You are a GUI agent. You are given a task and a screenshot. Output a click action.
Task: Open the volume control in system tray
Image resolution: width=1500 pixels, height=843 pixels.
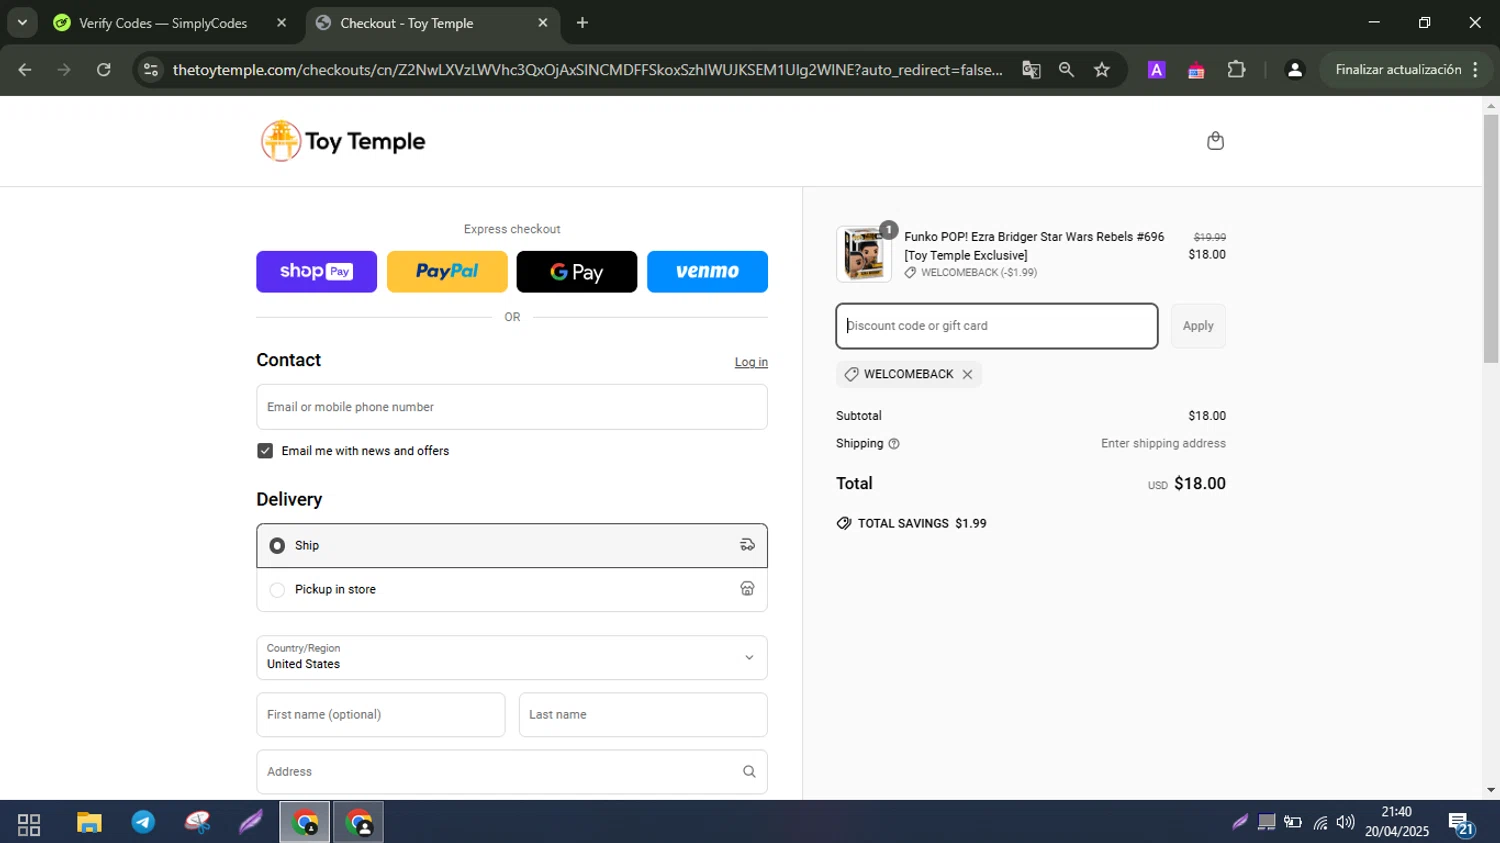1345,823
